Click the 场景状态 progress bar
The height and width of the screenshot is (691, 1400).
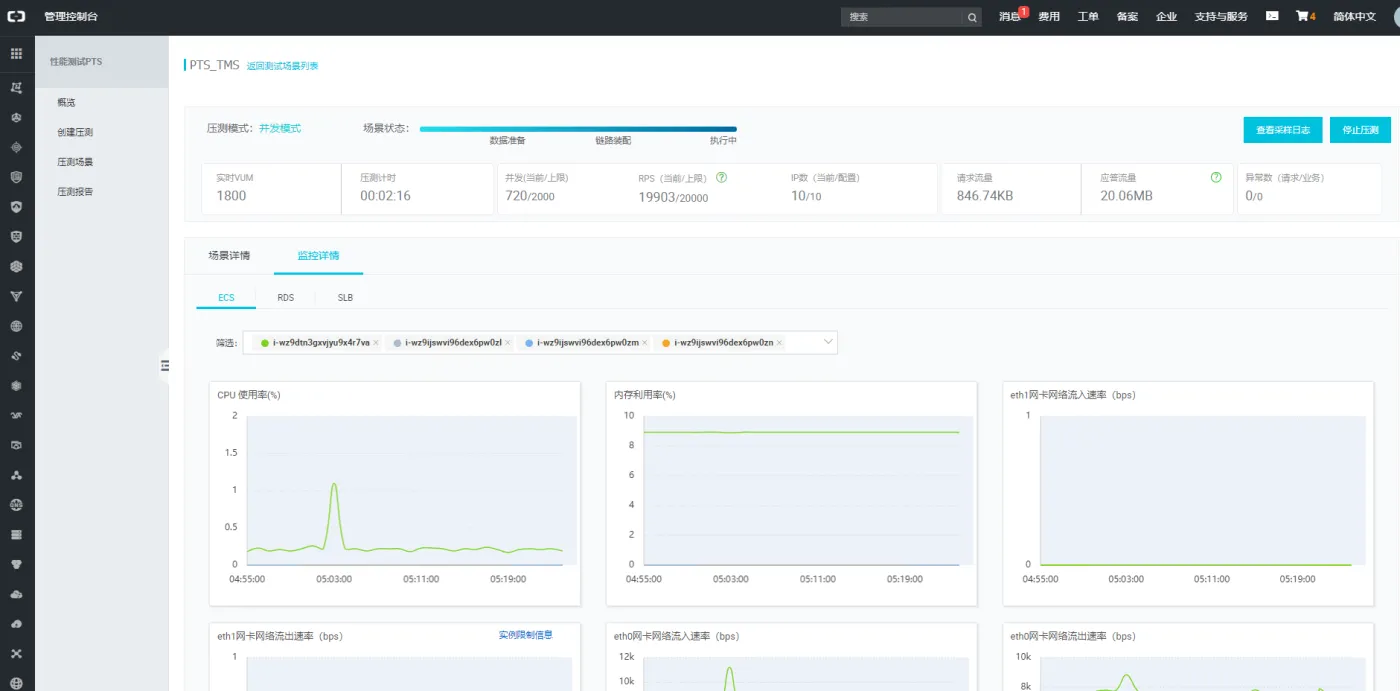tap(577, 129)
